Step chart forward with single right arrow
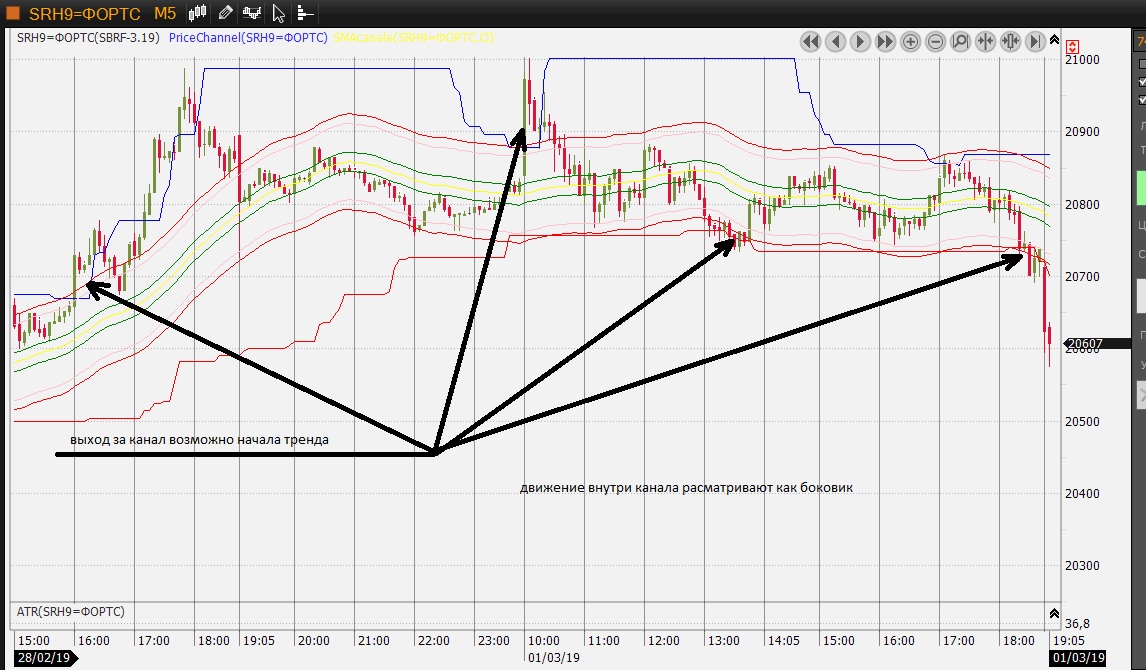1146x670 pixels. (x=860, y=41)
